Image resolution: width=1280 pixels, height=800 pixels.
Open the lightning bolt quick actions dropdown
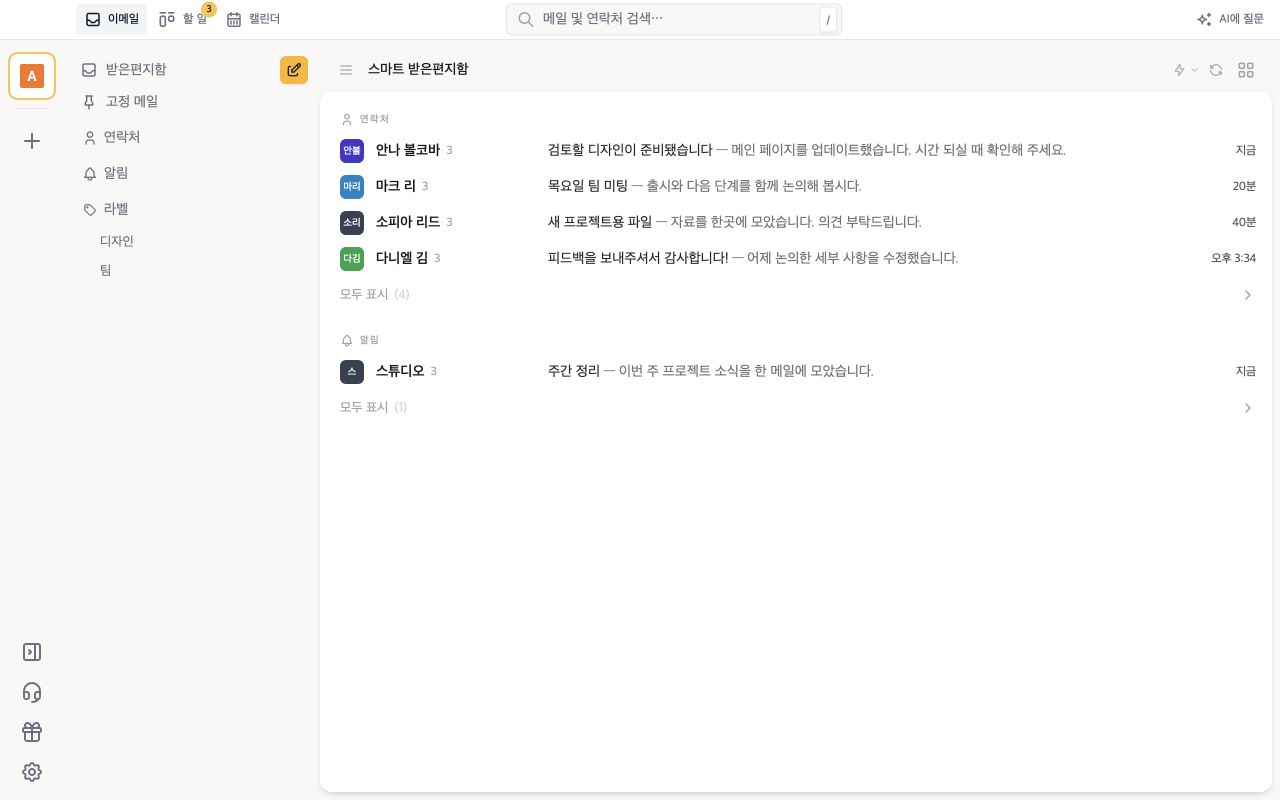[1185, 70]
